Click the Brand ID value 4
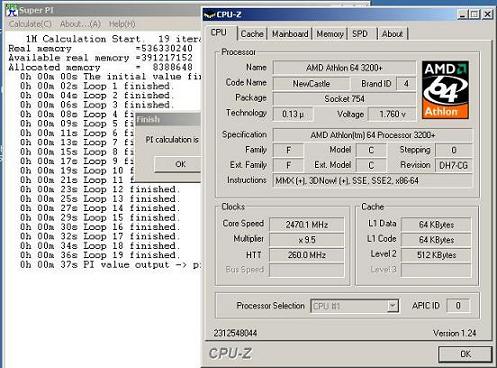 pos(406,83)
